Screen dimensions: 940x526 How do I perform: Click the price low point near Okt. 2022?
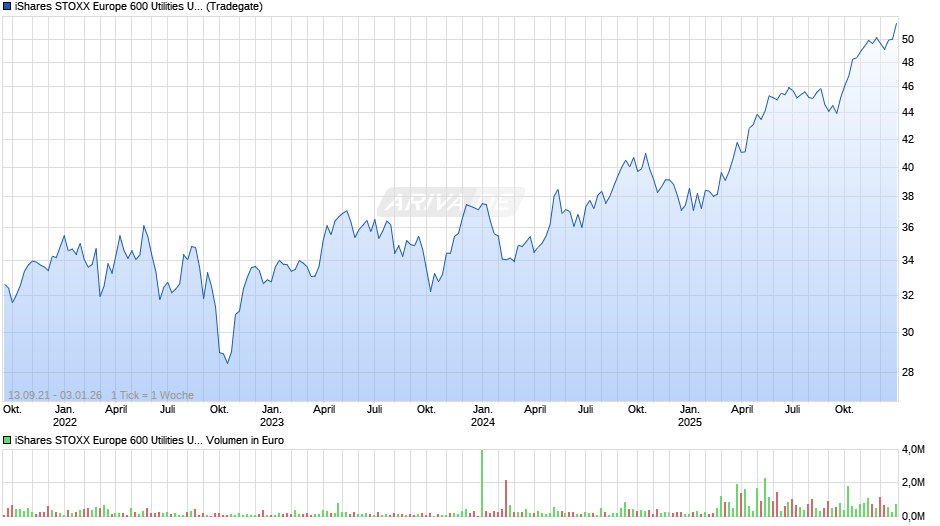pos(227,363)
